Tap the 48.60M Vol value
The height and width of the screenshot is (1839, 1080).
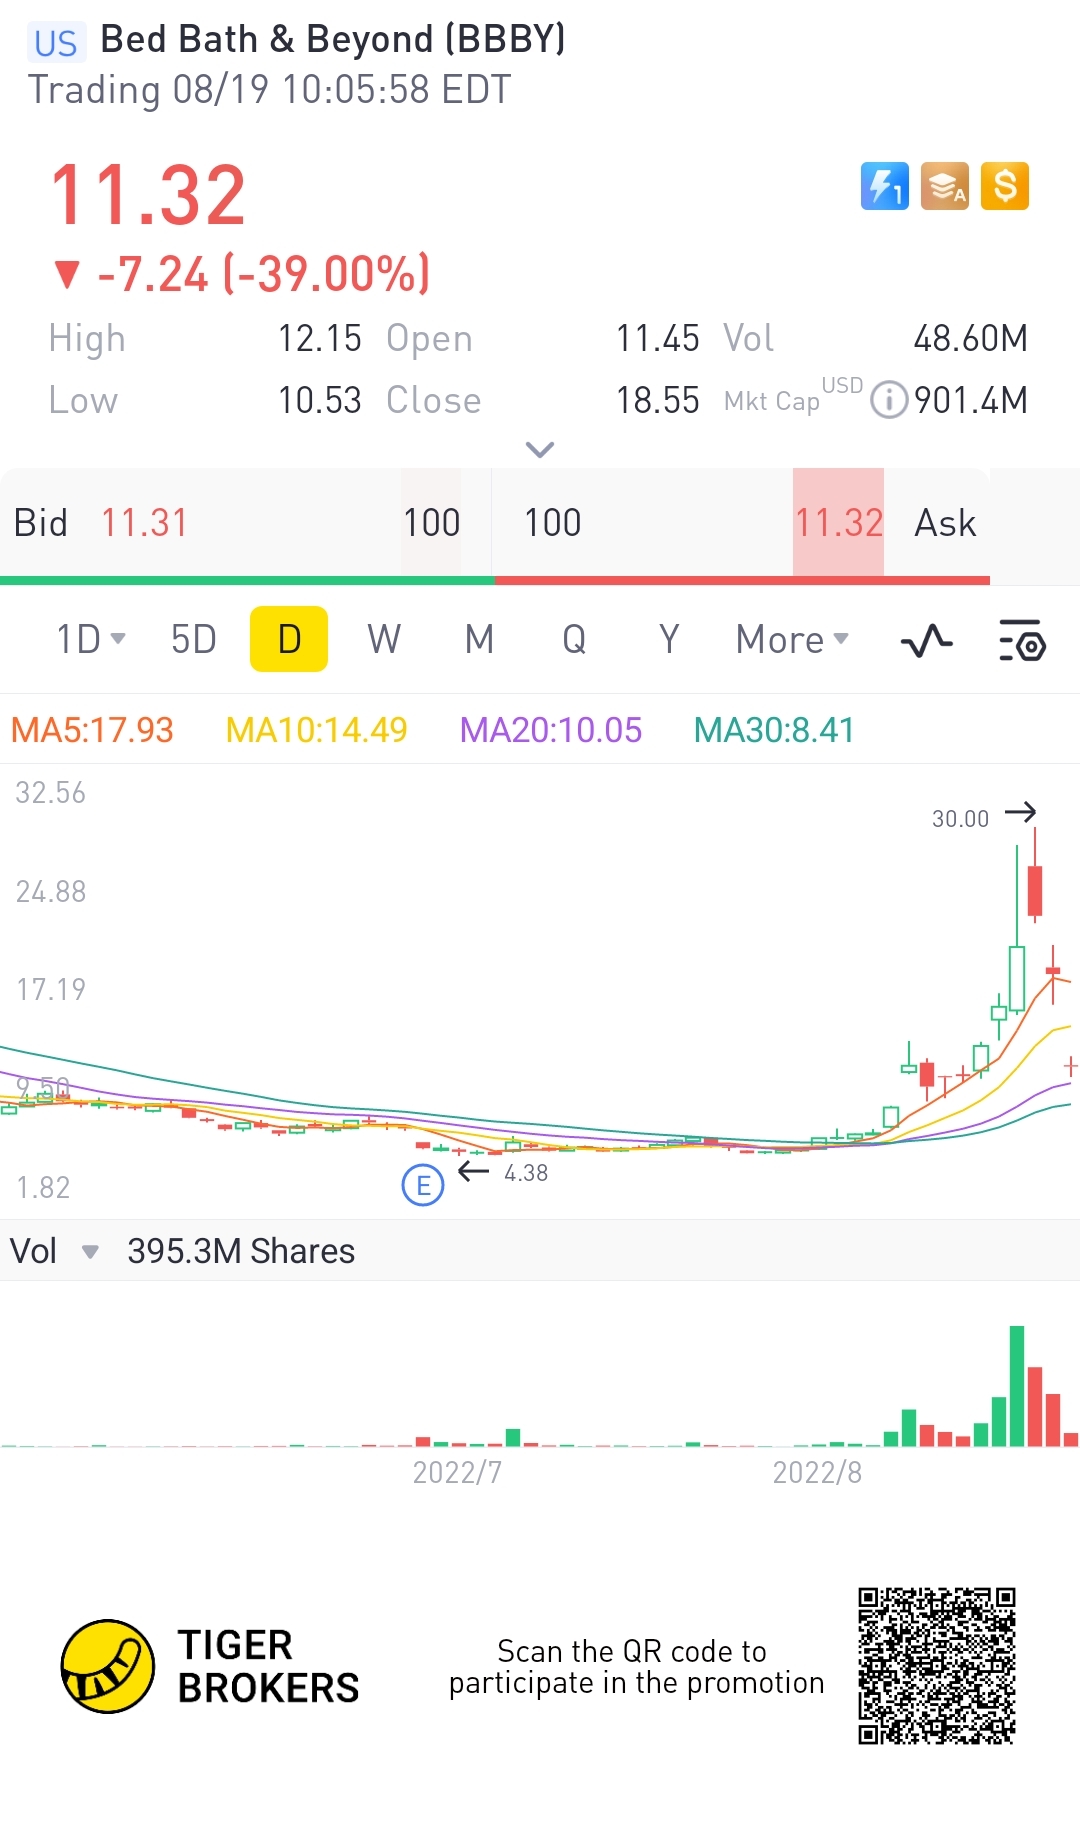point(970,339)
